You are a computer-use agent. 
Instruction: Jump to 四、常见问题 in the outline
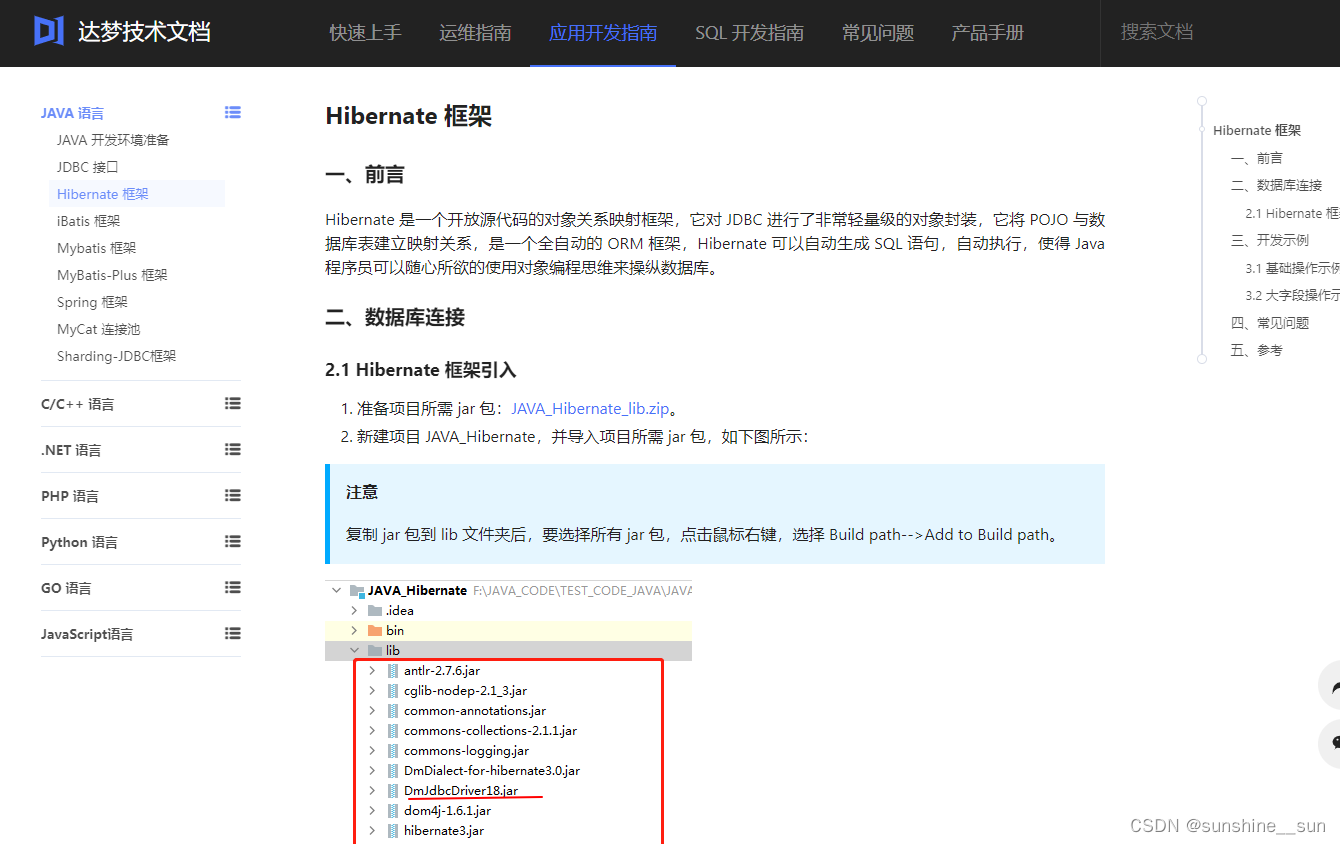pos(1270,323)
